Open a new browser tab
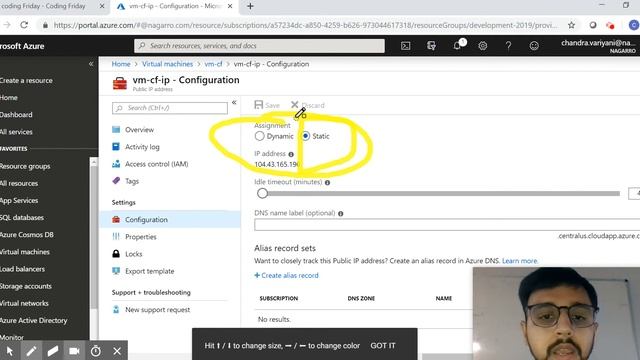This screenshot has height=360, width=640. (250, 6)
